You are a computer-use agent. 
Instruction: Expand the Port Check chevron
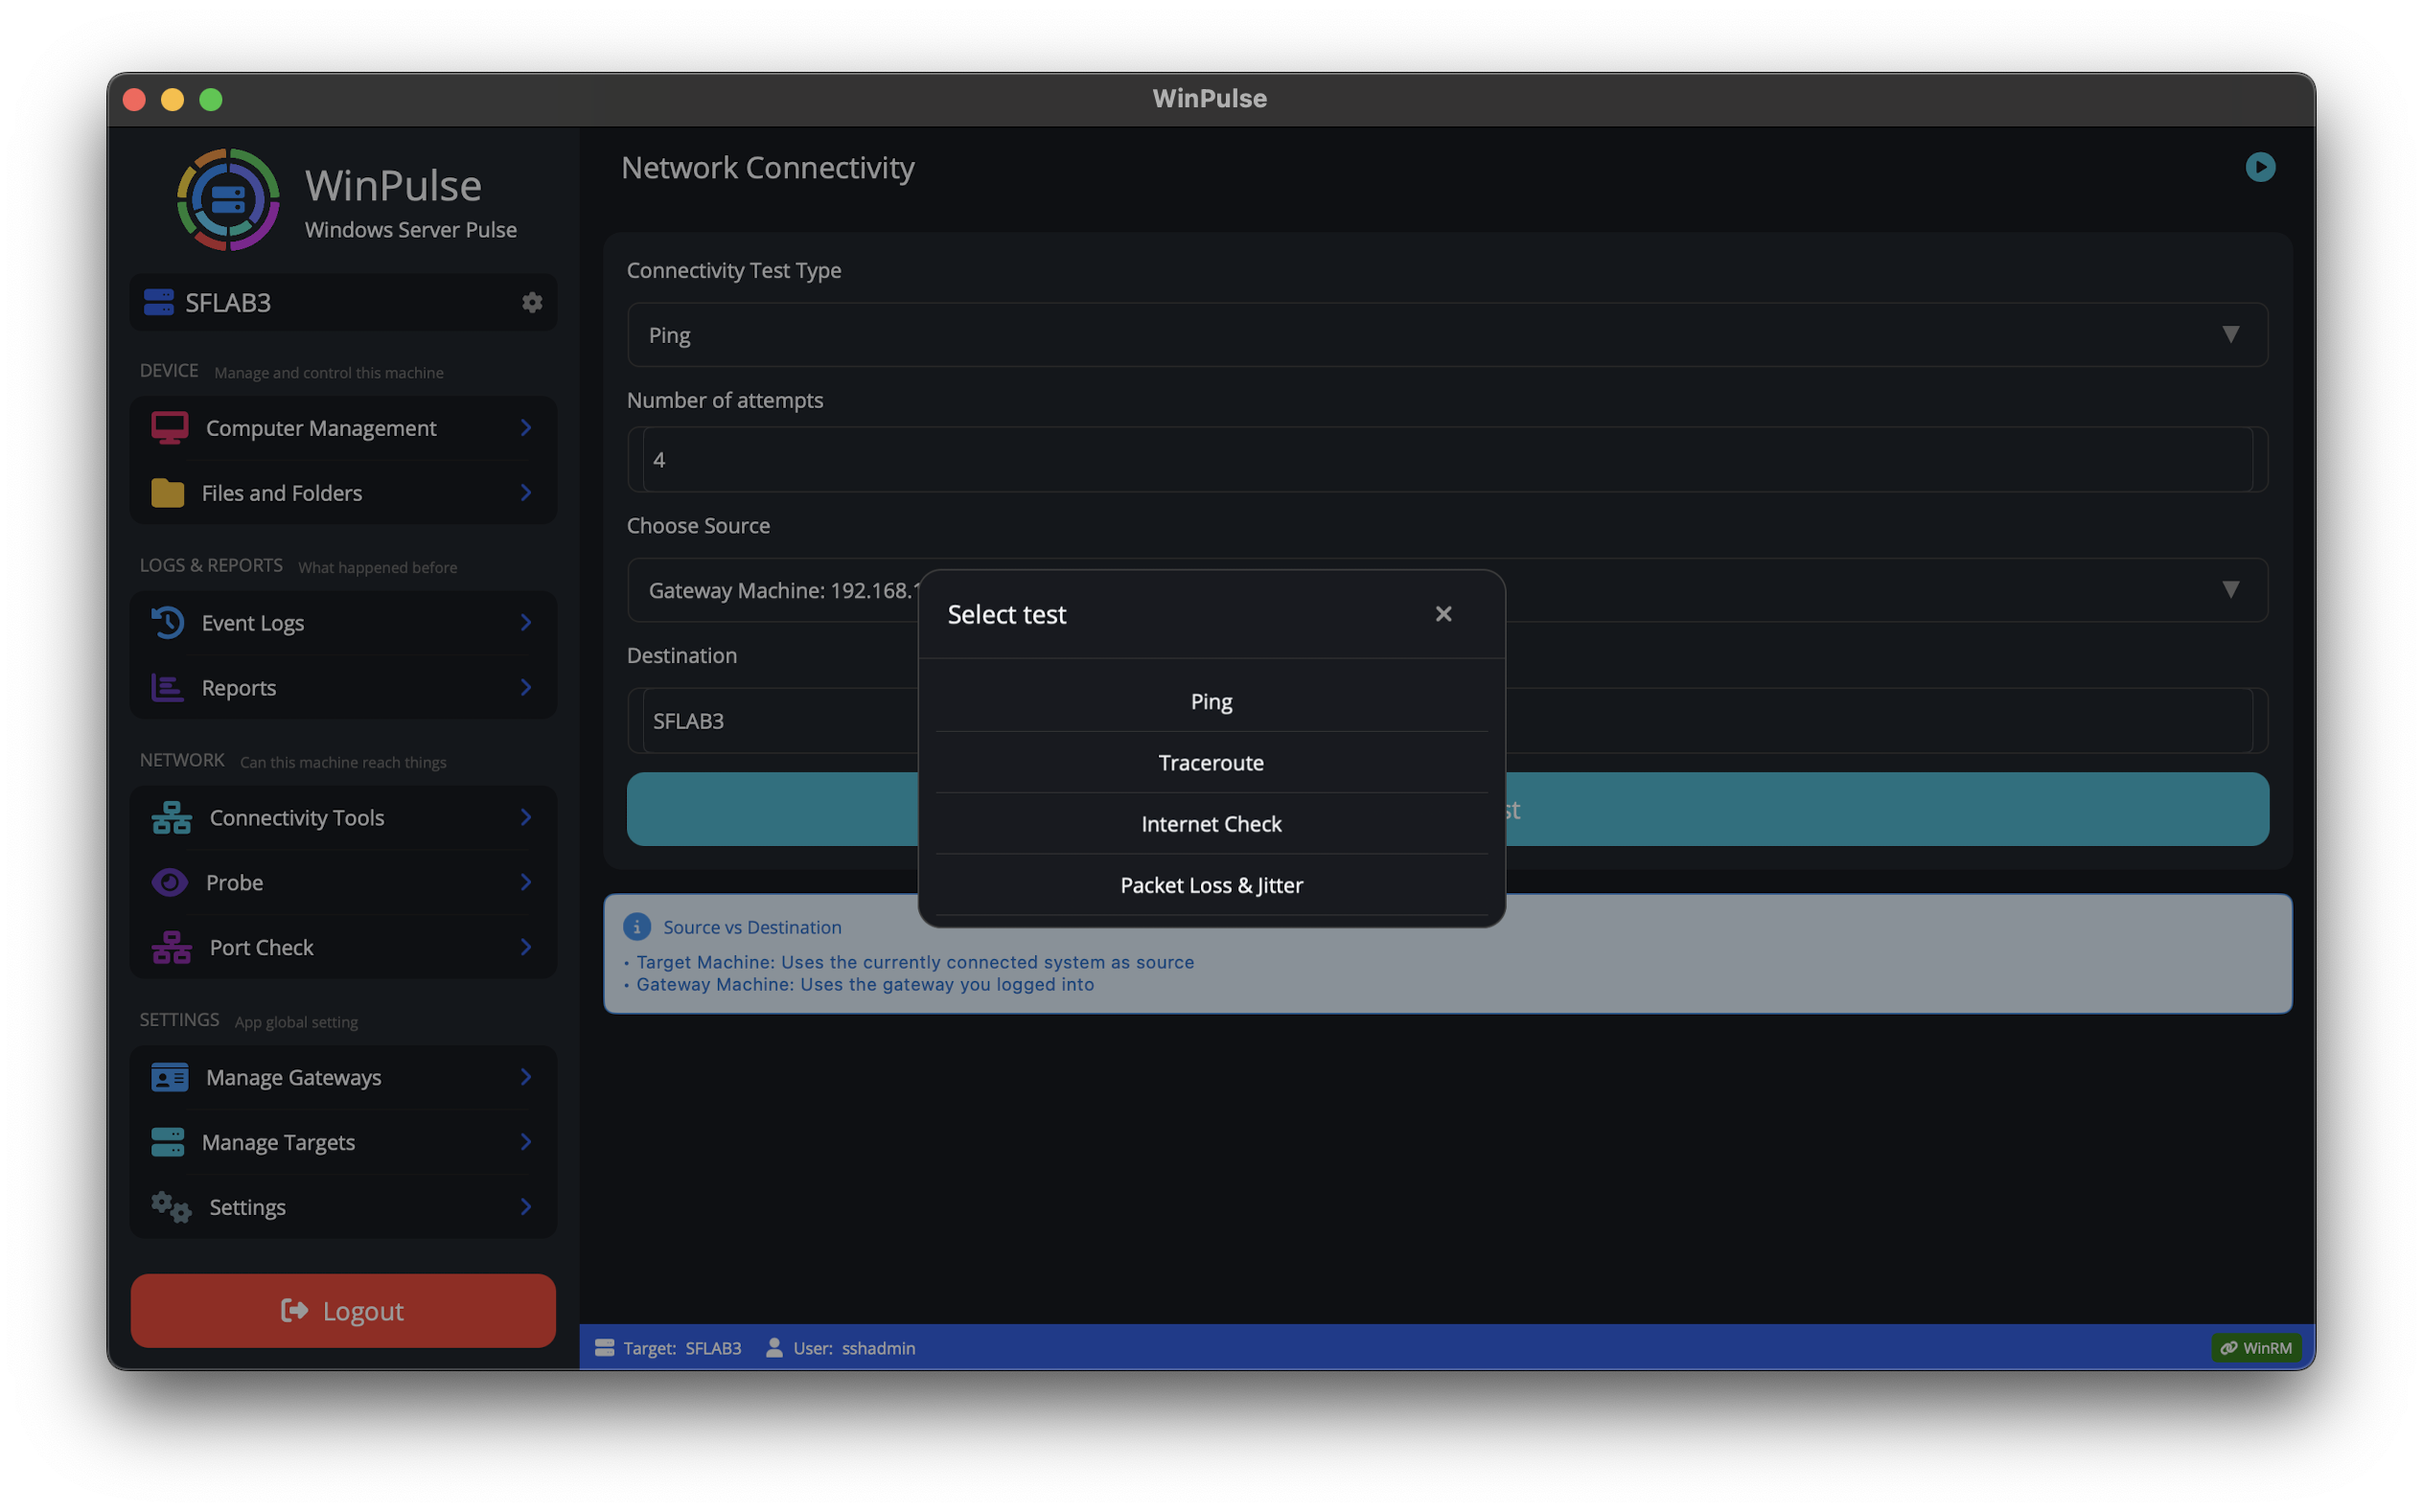click(526, 947)
